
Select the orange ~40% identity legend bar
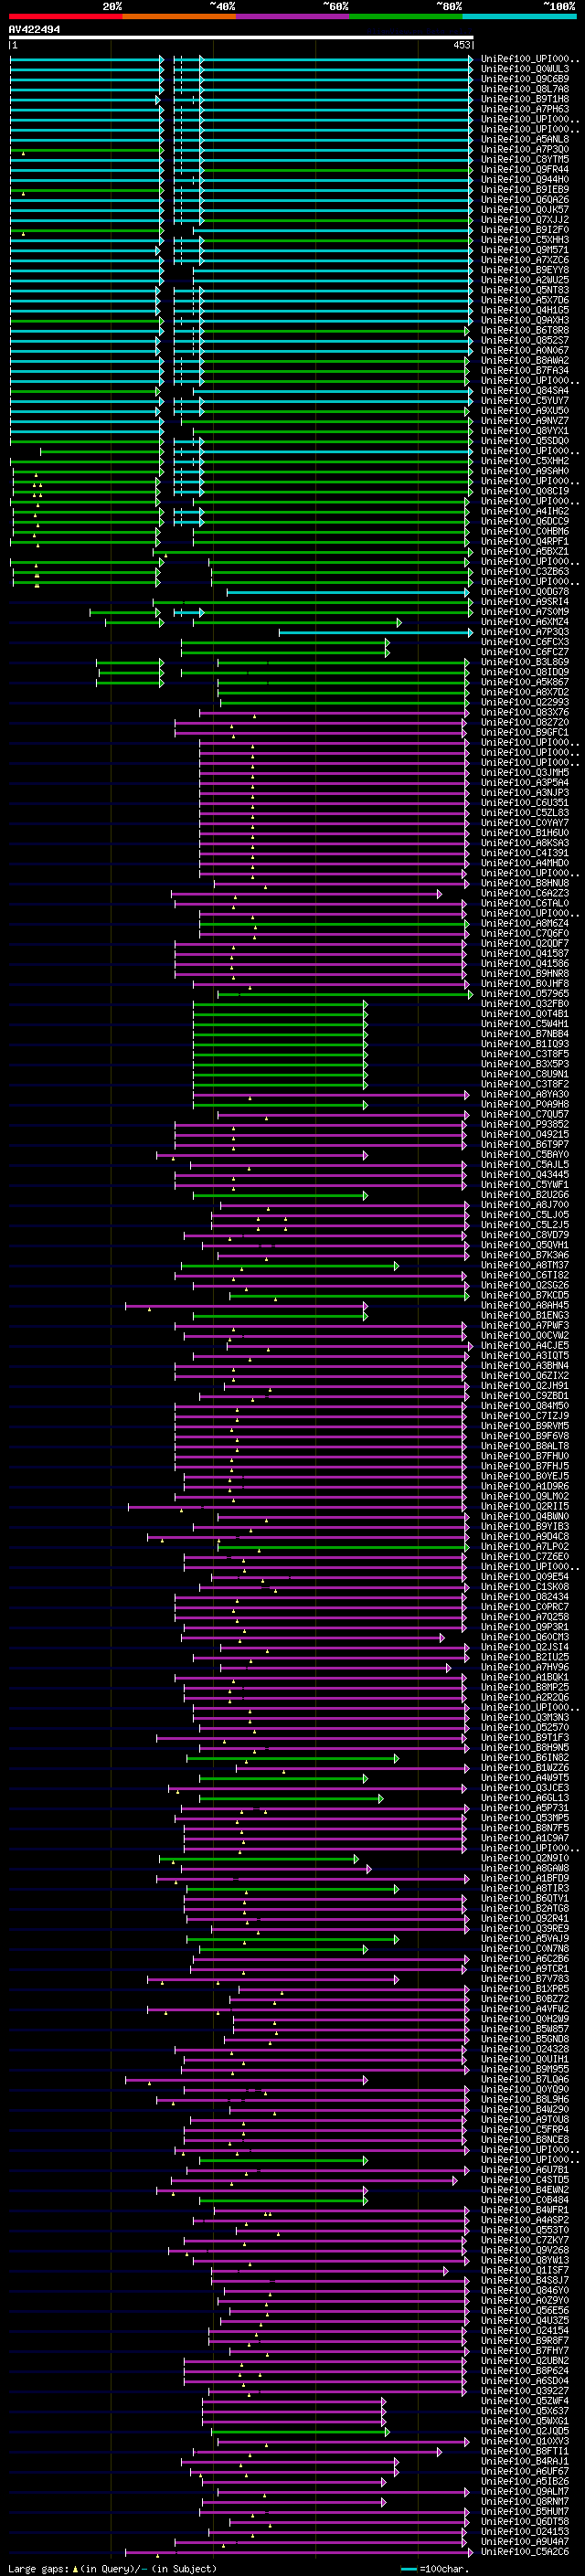click(x=179, y=16)
